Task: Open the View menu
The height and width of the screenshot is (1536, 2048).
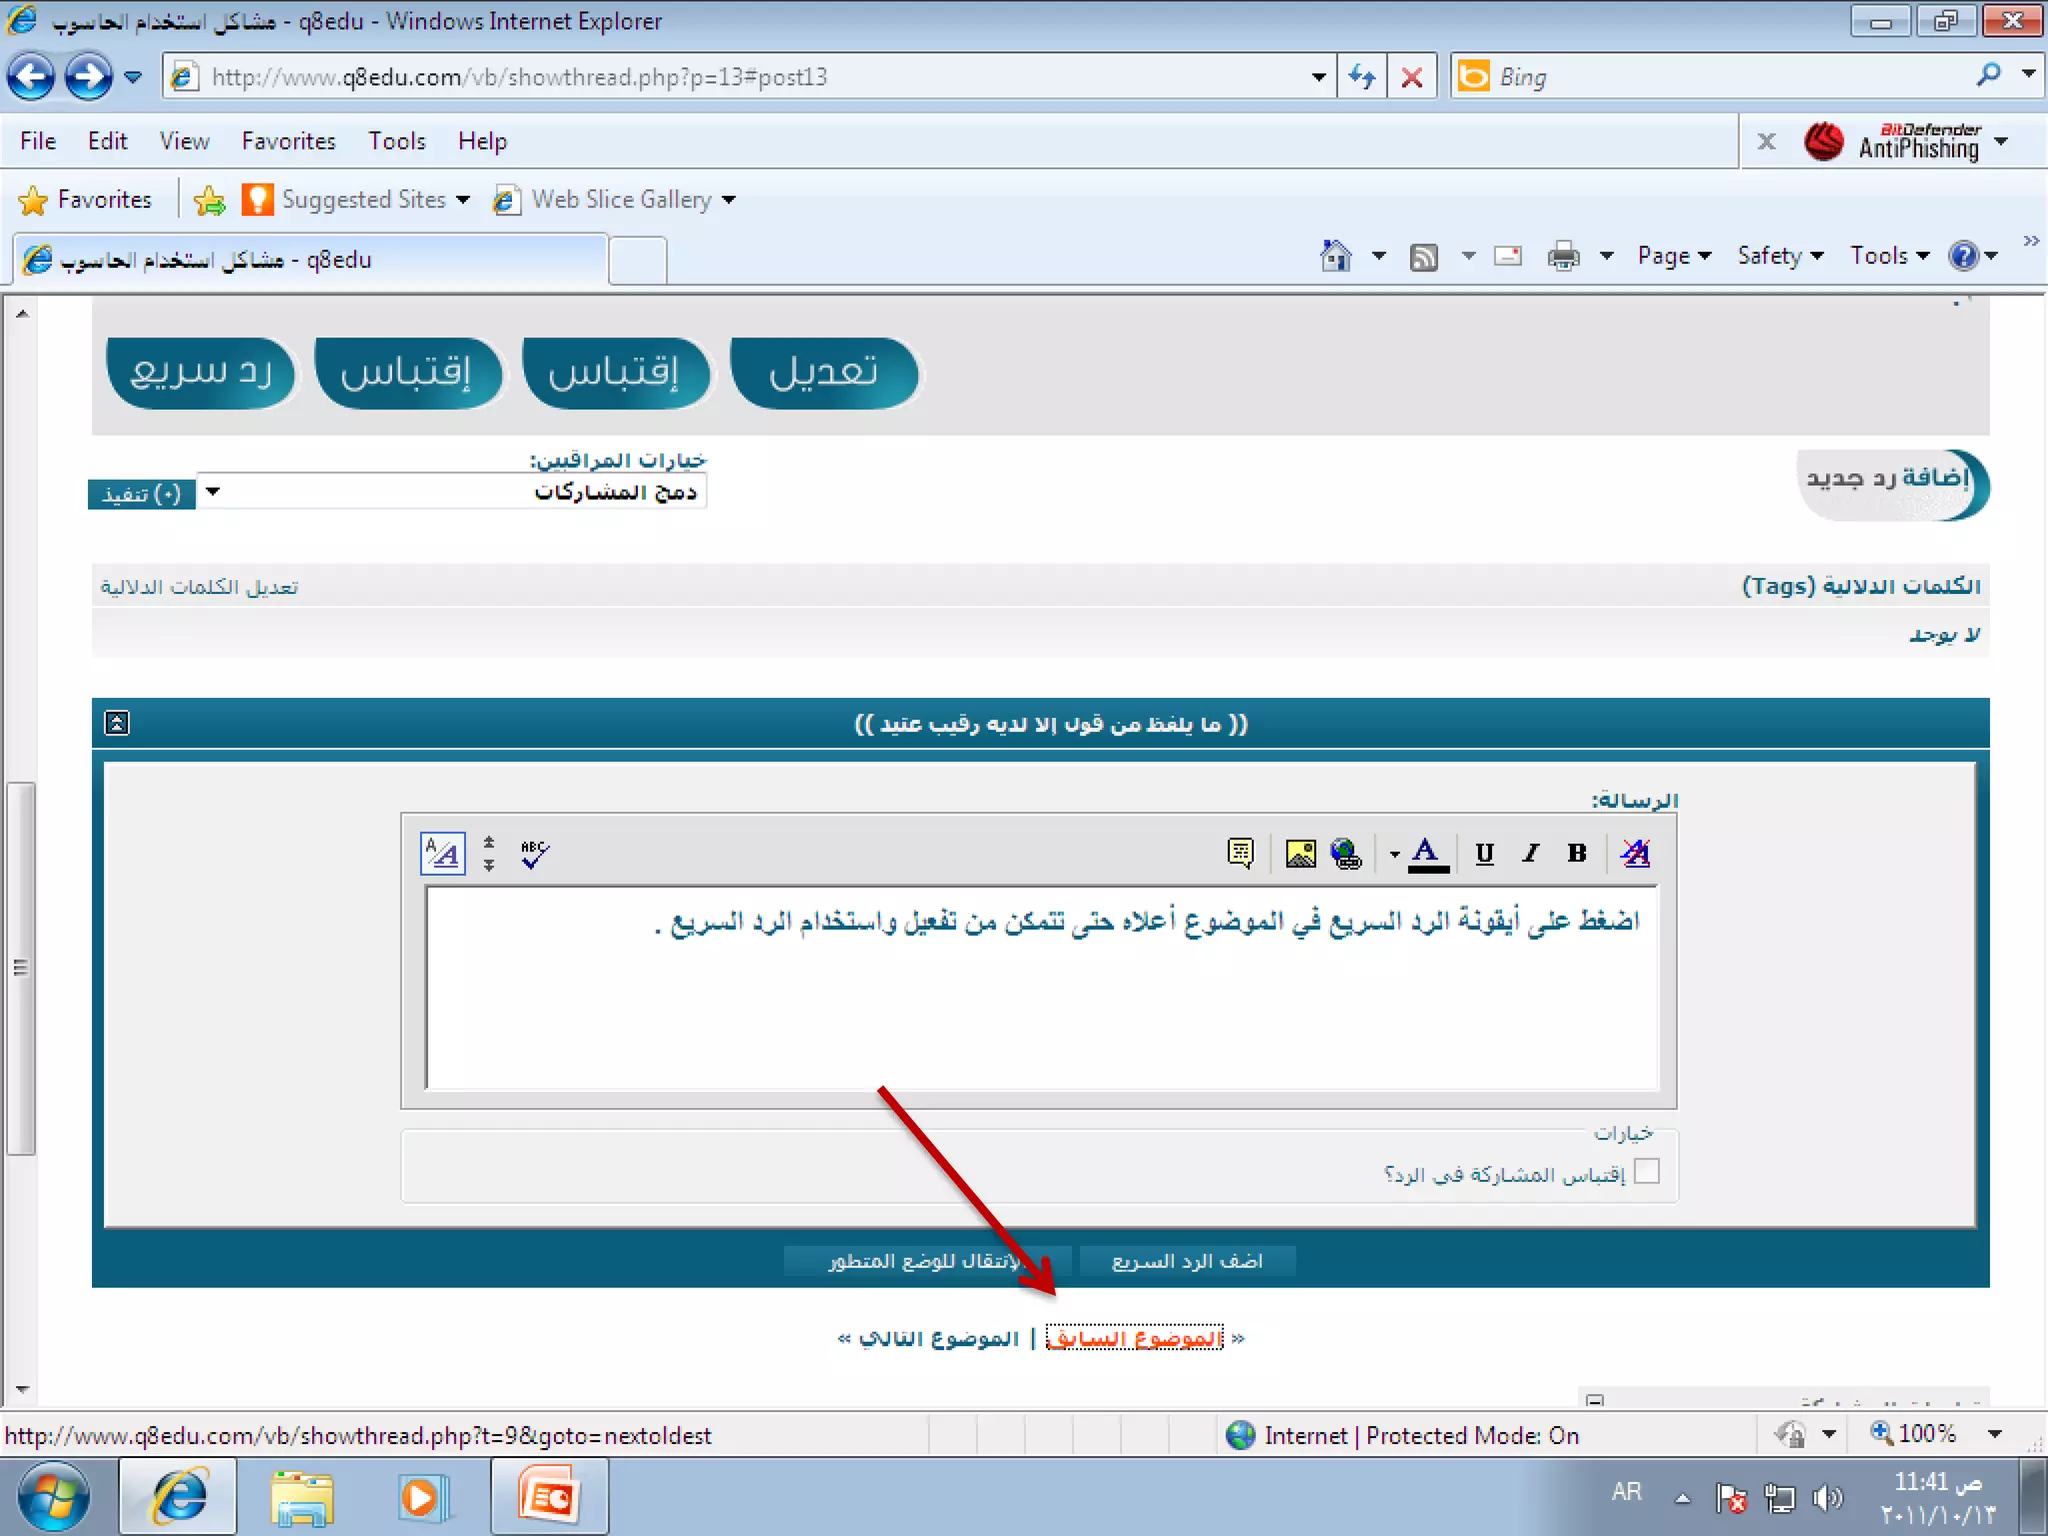Action: tap(184, 141)
